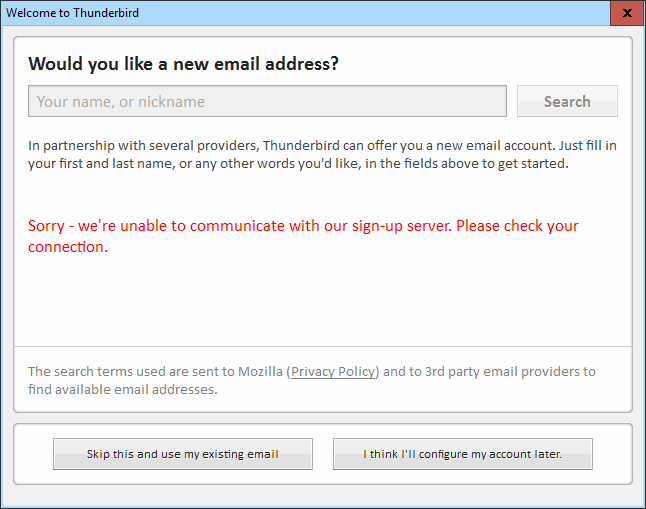Click the blank gap between the two bottom buttons

click(x=323, y=454)
